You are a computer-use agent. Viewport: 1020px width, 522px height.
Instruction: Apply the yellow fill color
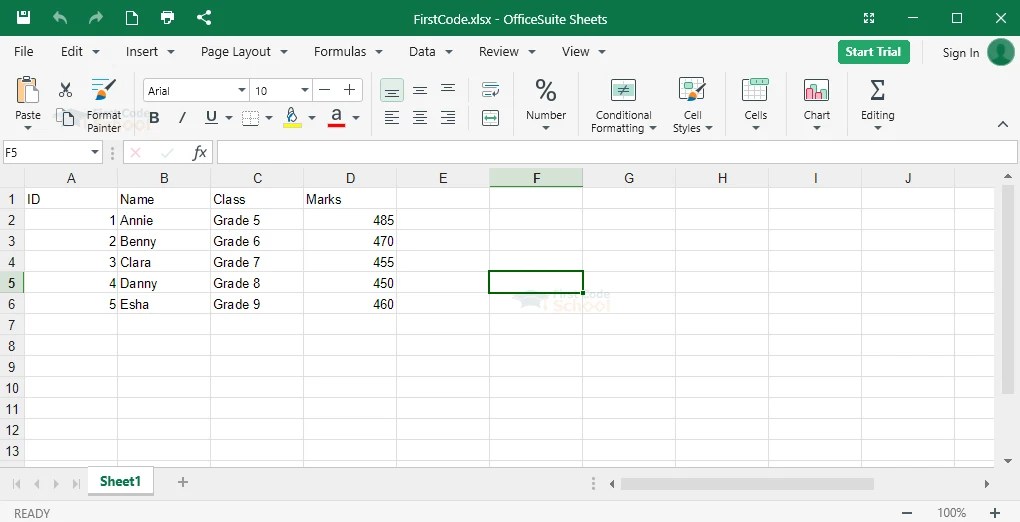[292, 117]
